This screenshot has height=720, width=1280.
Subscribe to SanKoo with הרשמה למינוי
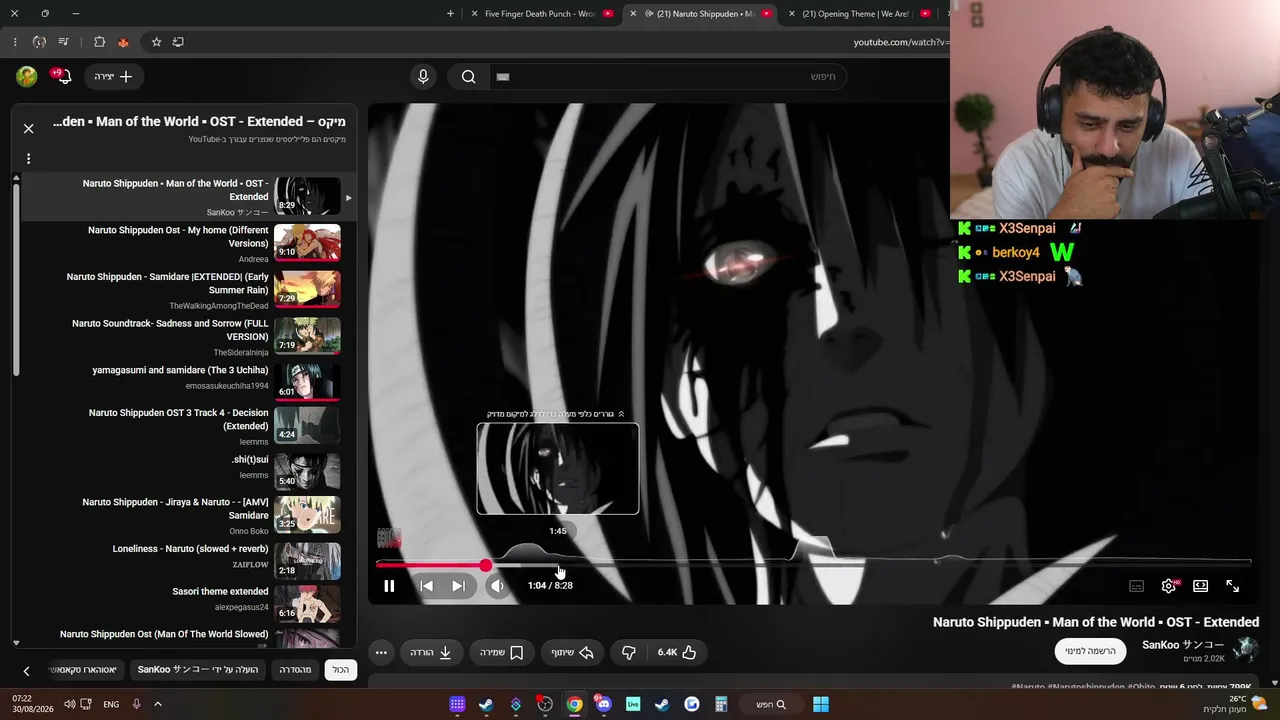coord(1090,651)
